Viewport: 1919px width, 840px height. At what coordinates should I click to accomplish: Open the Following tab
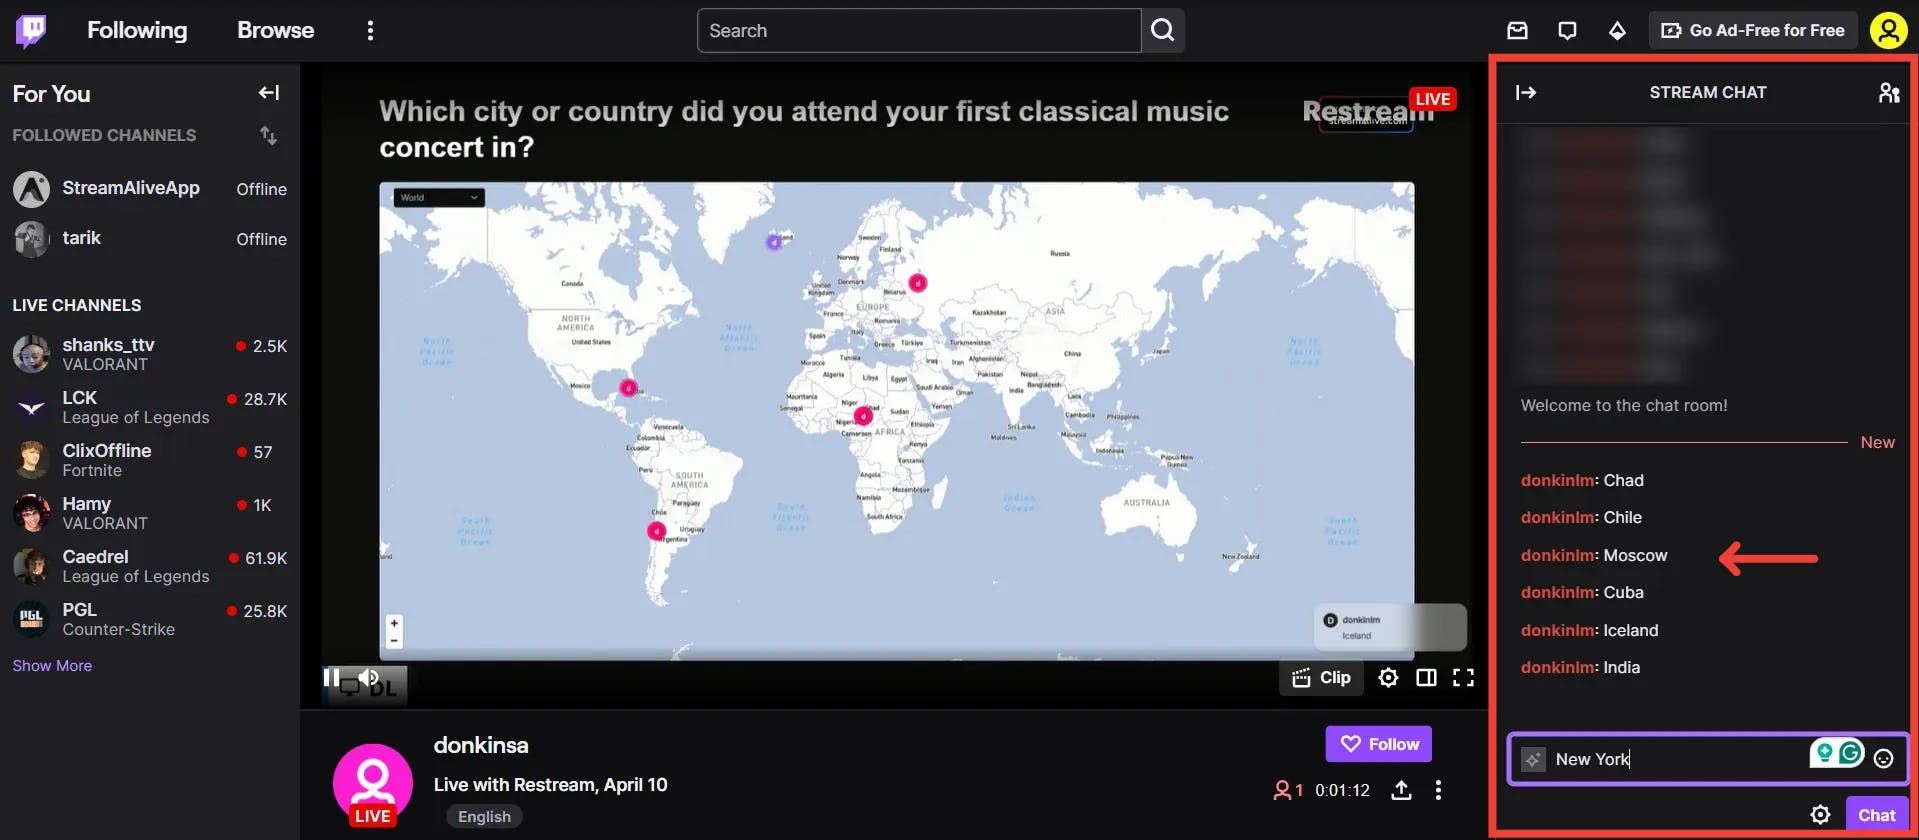pyautogui.click(x=137, y=31)
